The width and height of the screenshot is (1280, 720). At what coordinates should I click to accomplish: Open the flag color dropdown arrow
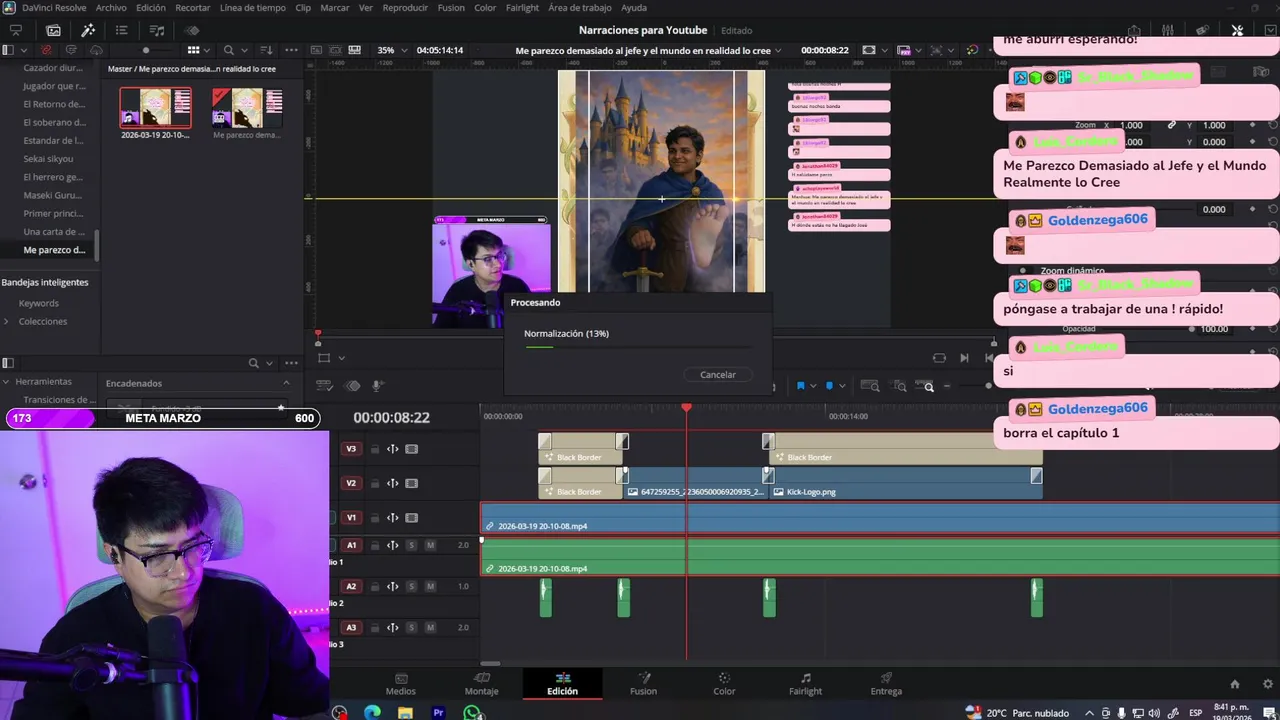(x=813, y=386)
